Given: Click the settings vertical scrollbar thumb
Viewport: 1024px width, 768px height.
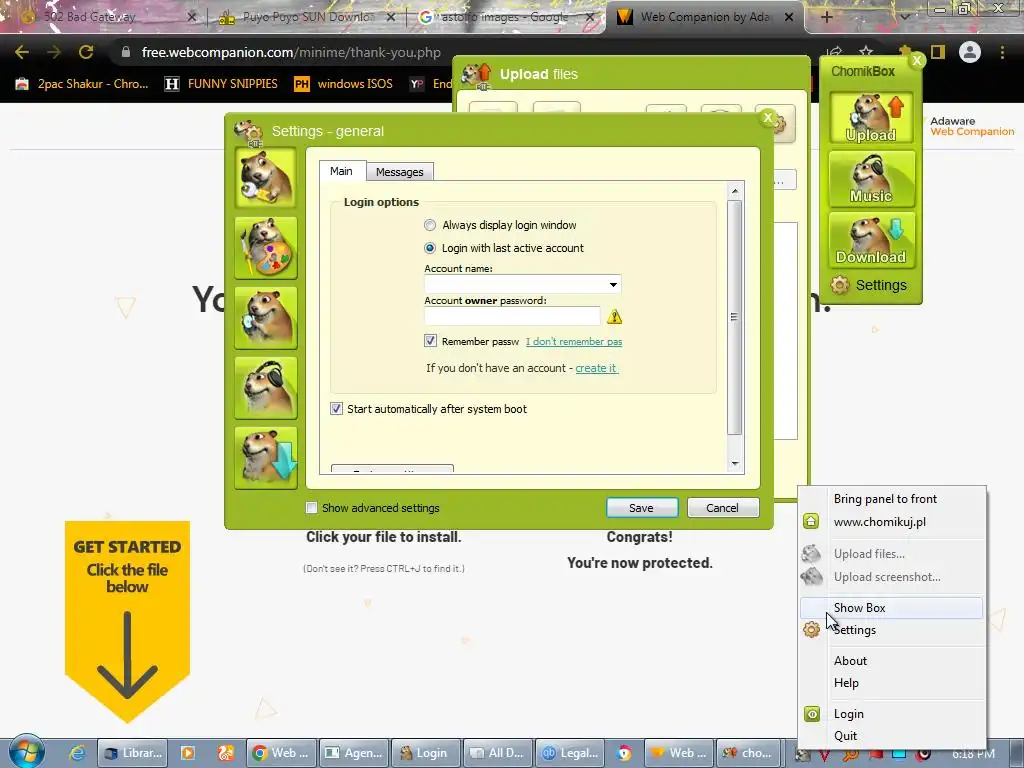Looking at the screenshot, I should click(x=735, y=317).
